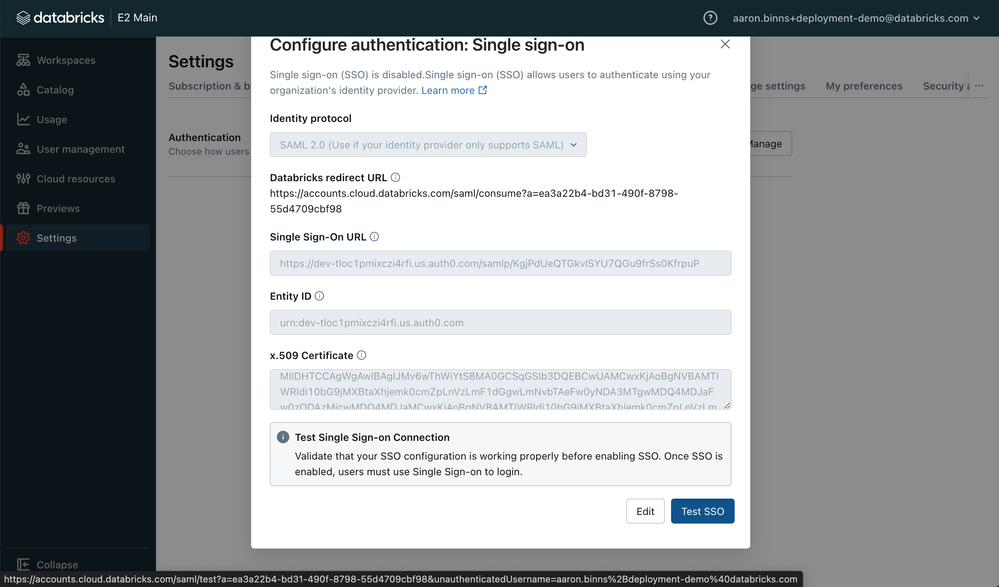This screenshot has height=587, width=999.
Task: Click the Settings page heading
Action: tap(201, 61)
